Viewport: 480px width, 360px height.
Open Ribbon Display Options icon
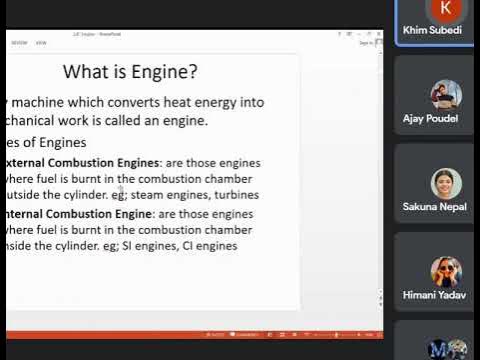(349, 34)
